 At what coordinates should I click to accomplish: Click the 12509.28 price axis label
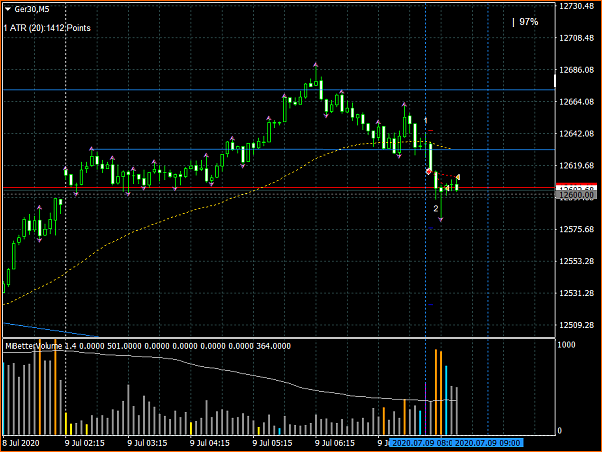coord(577,325)
